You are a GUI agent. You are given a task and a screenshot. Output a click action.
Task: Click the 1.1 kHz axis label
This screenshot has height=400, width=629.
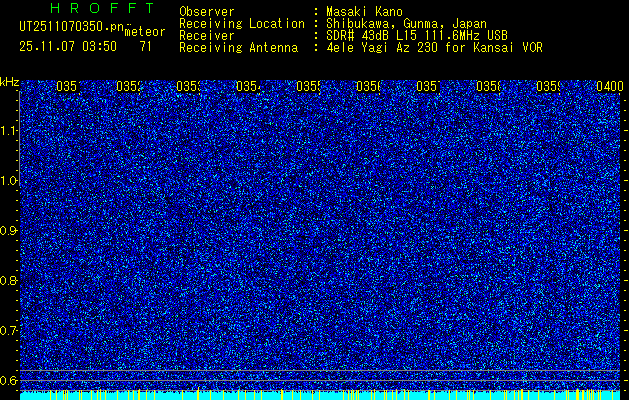click(x=9, y=130)
